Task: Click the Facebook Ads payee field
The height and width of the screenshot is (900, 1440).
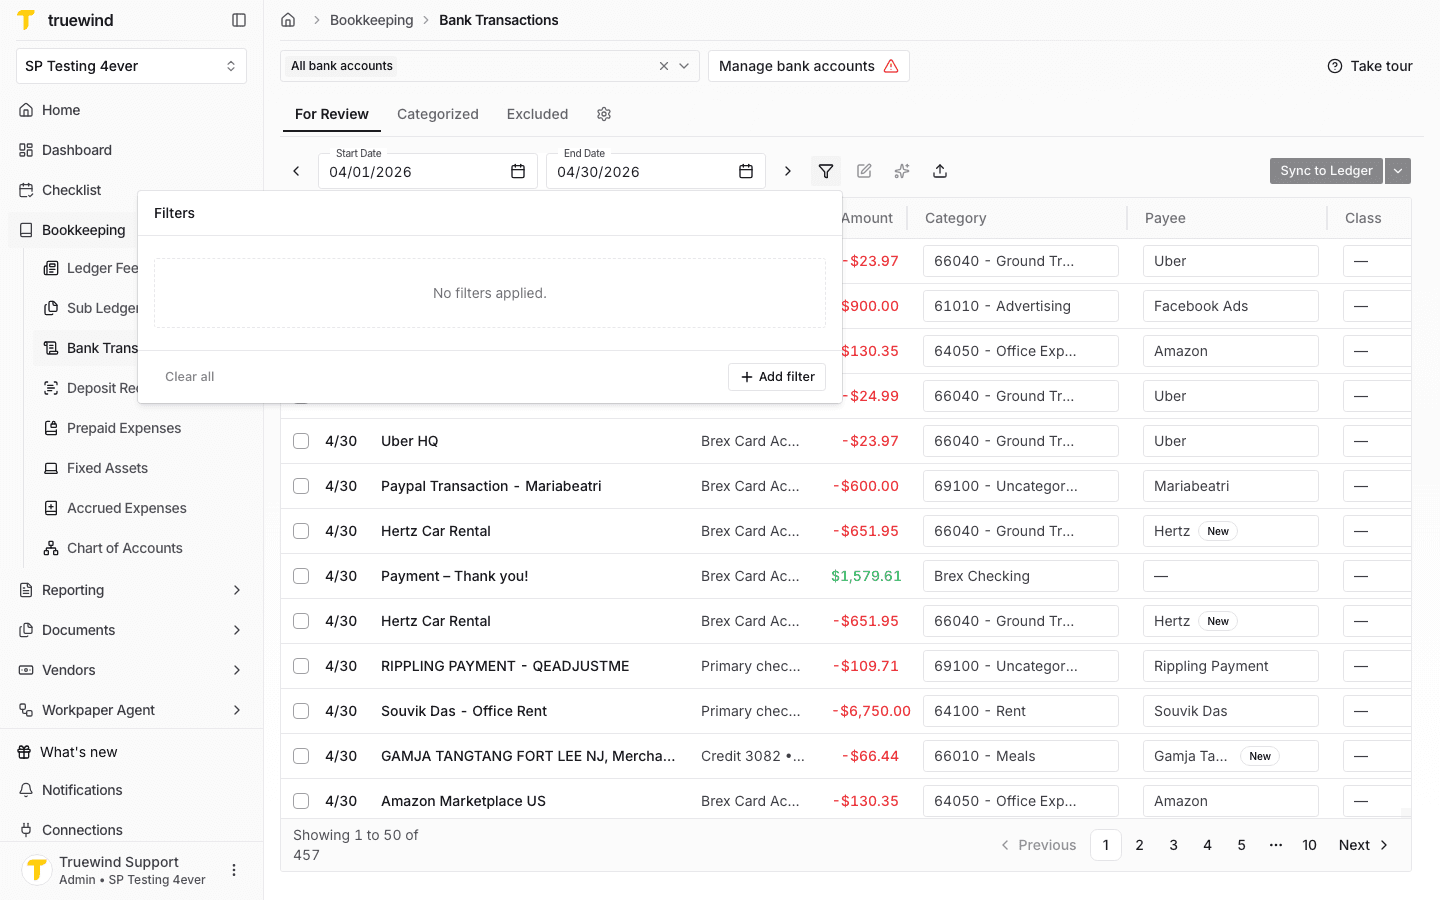Action: pyautogui.click(x=1231, y=306)
